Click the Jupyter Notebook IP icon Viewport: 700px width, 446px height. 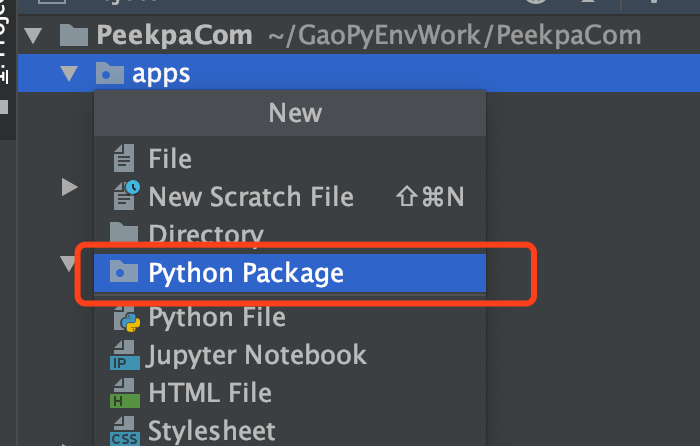tap(125, 355)
